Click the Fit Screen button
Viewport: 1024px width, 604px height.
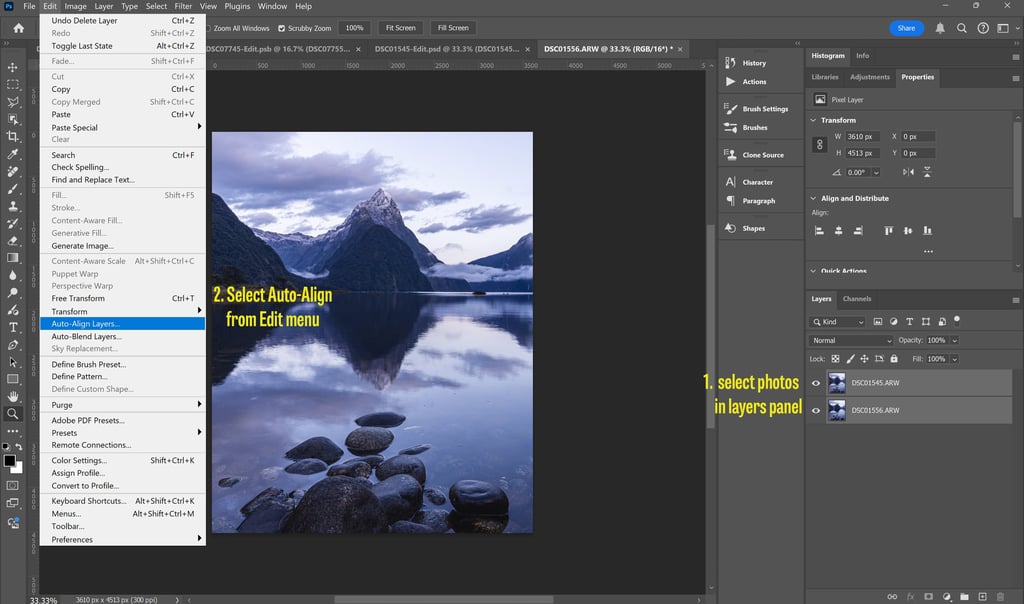400,28
